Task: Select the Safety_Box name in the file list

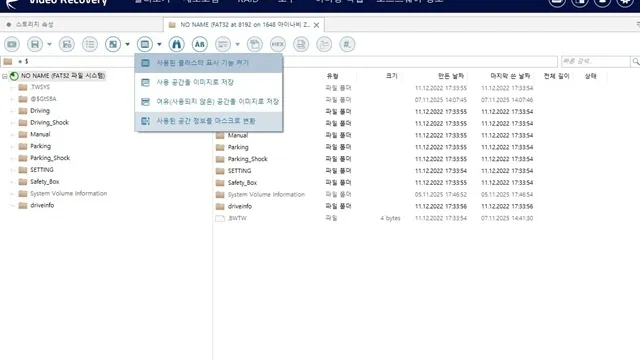Action: [x=242, y=183]
